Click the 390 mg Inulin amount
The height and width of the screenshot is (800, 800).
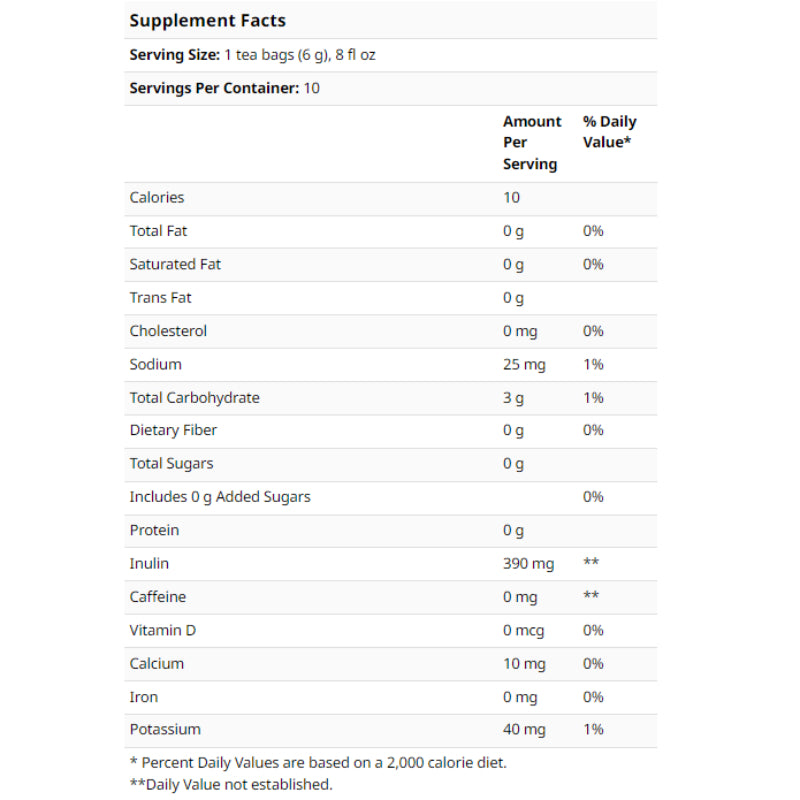click(x=528, y=564)
